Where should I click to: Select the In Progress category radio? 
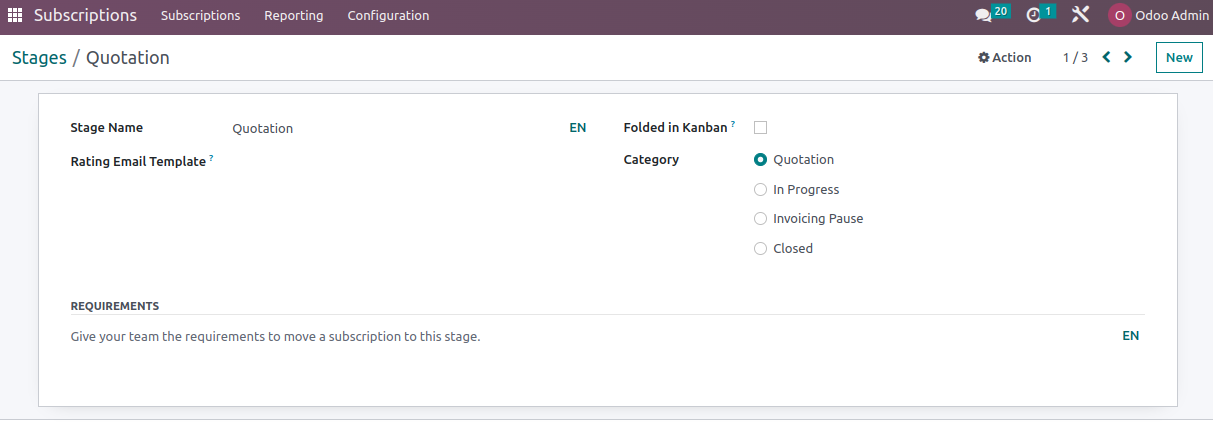[760, 190]
